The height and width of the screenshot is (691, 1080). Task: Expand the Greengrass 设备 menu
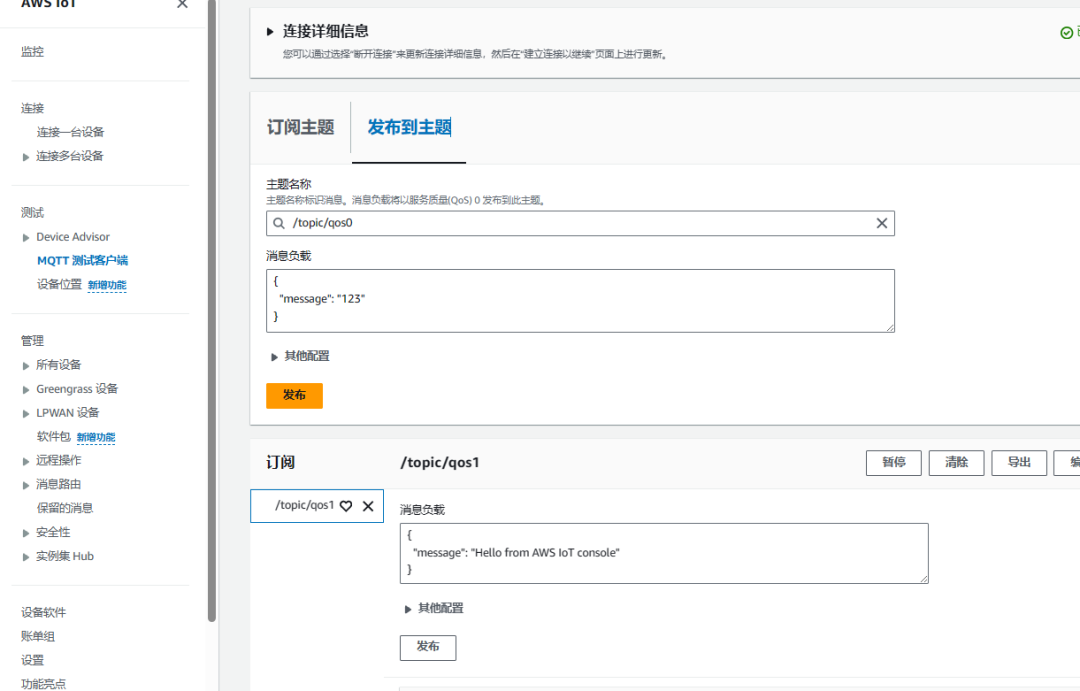coord(26,389)
